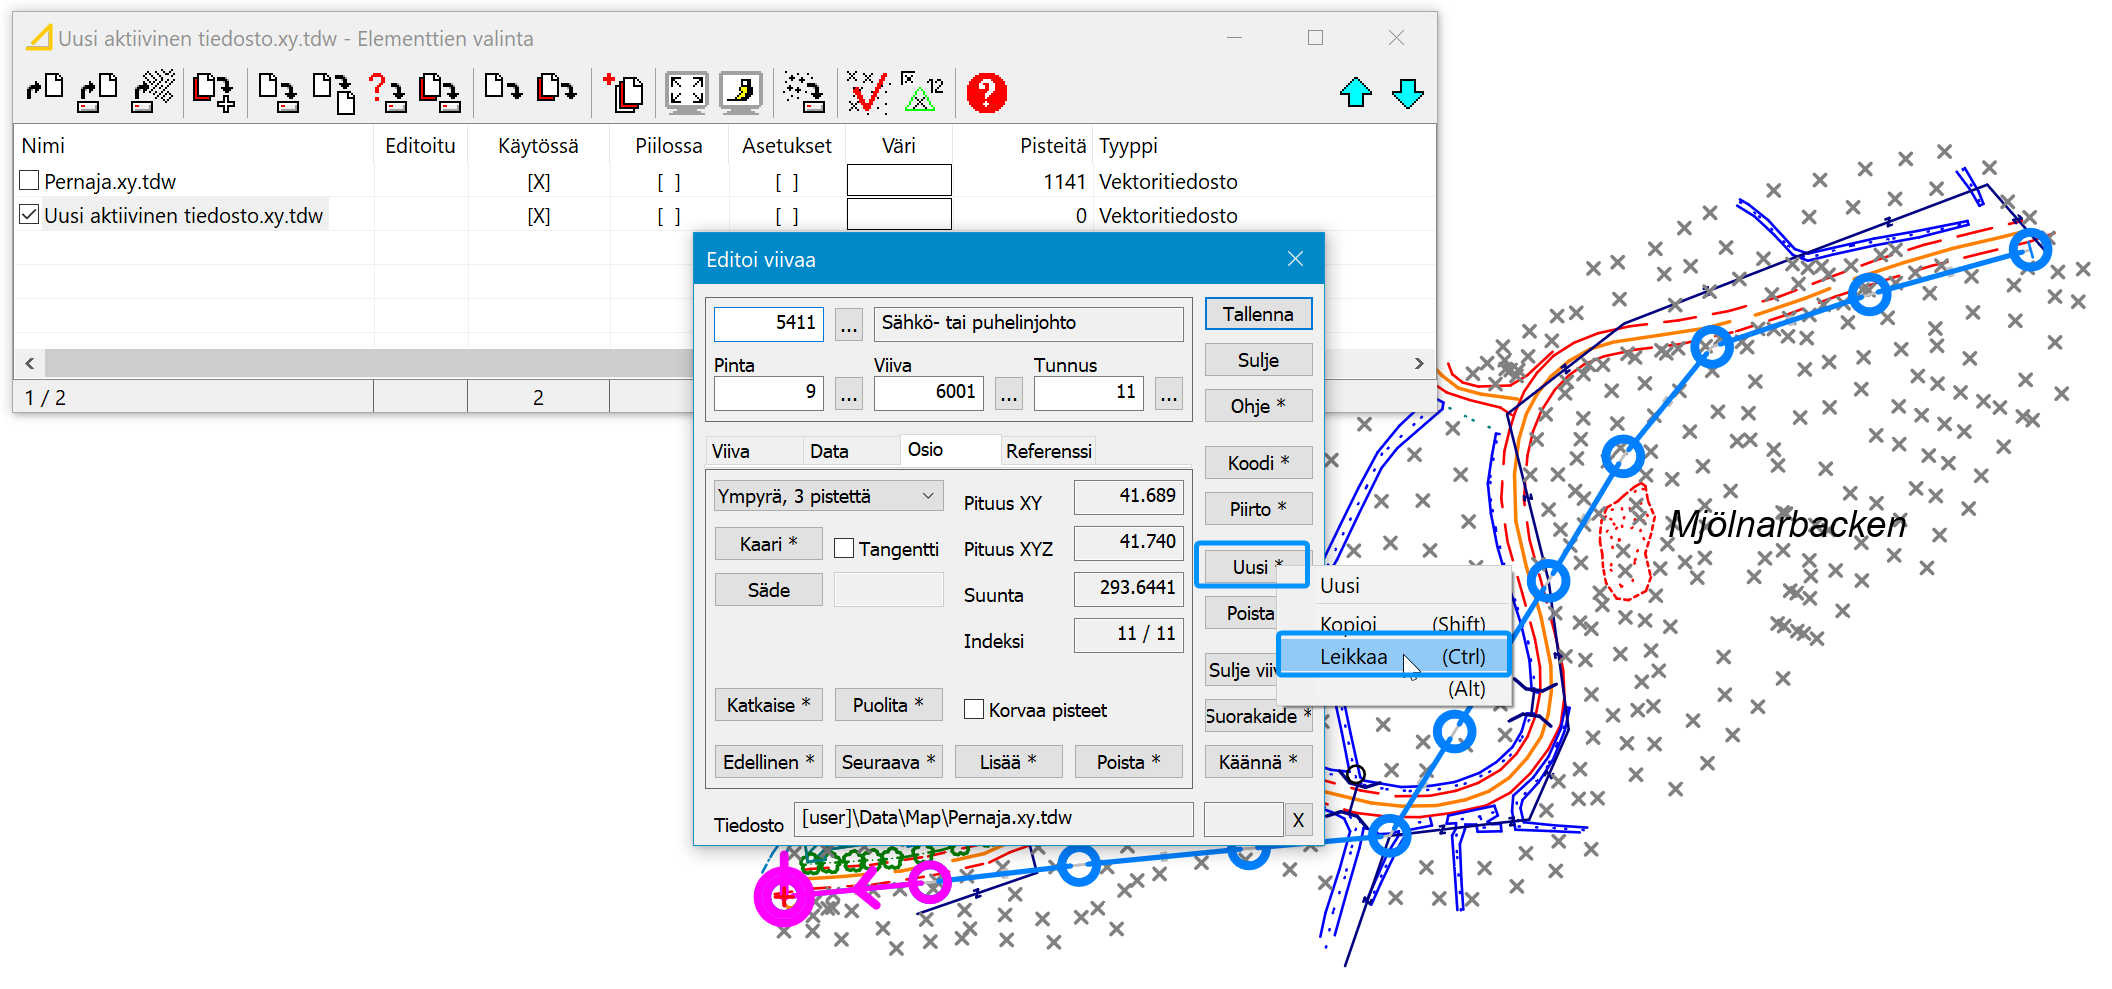This screenshot has width=2112, height=989.
Task: Toggle the Korvaa pisteet checkbox
Action: pos(973,709)
